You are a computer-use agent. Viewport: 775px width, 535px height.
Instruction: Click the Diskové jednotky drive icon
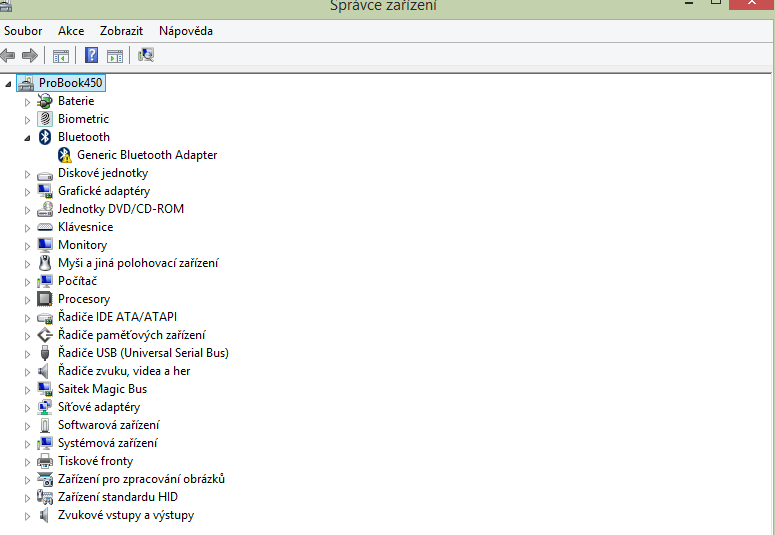[45, 175]
